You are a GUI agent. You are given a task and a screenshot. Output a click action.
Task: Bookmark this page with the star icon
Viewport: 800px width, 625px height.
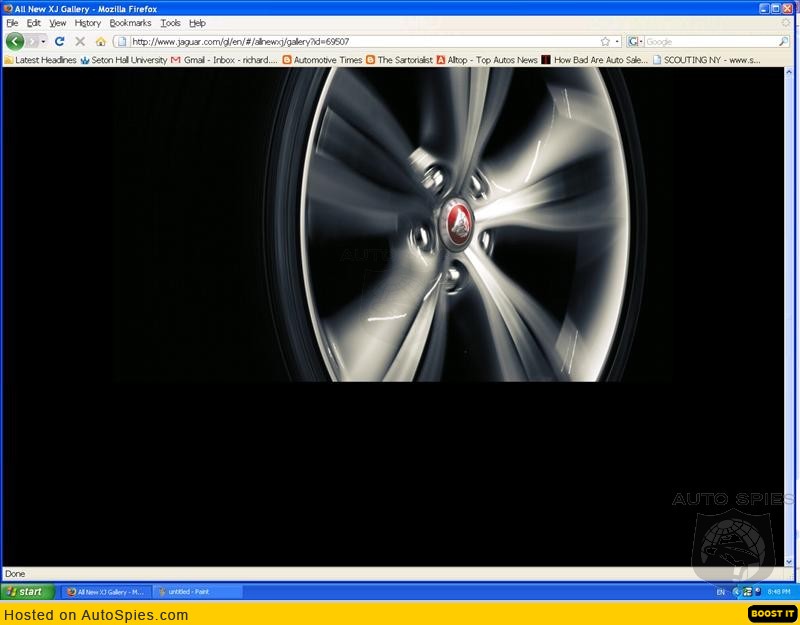[x=605, y=41]
